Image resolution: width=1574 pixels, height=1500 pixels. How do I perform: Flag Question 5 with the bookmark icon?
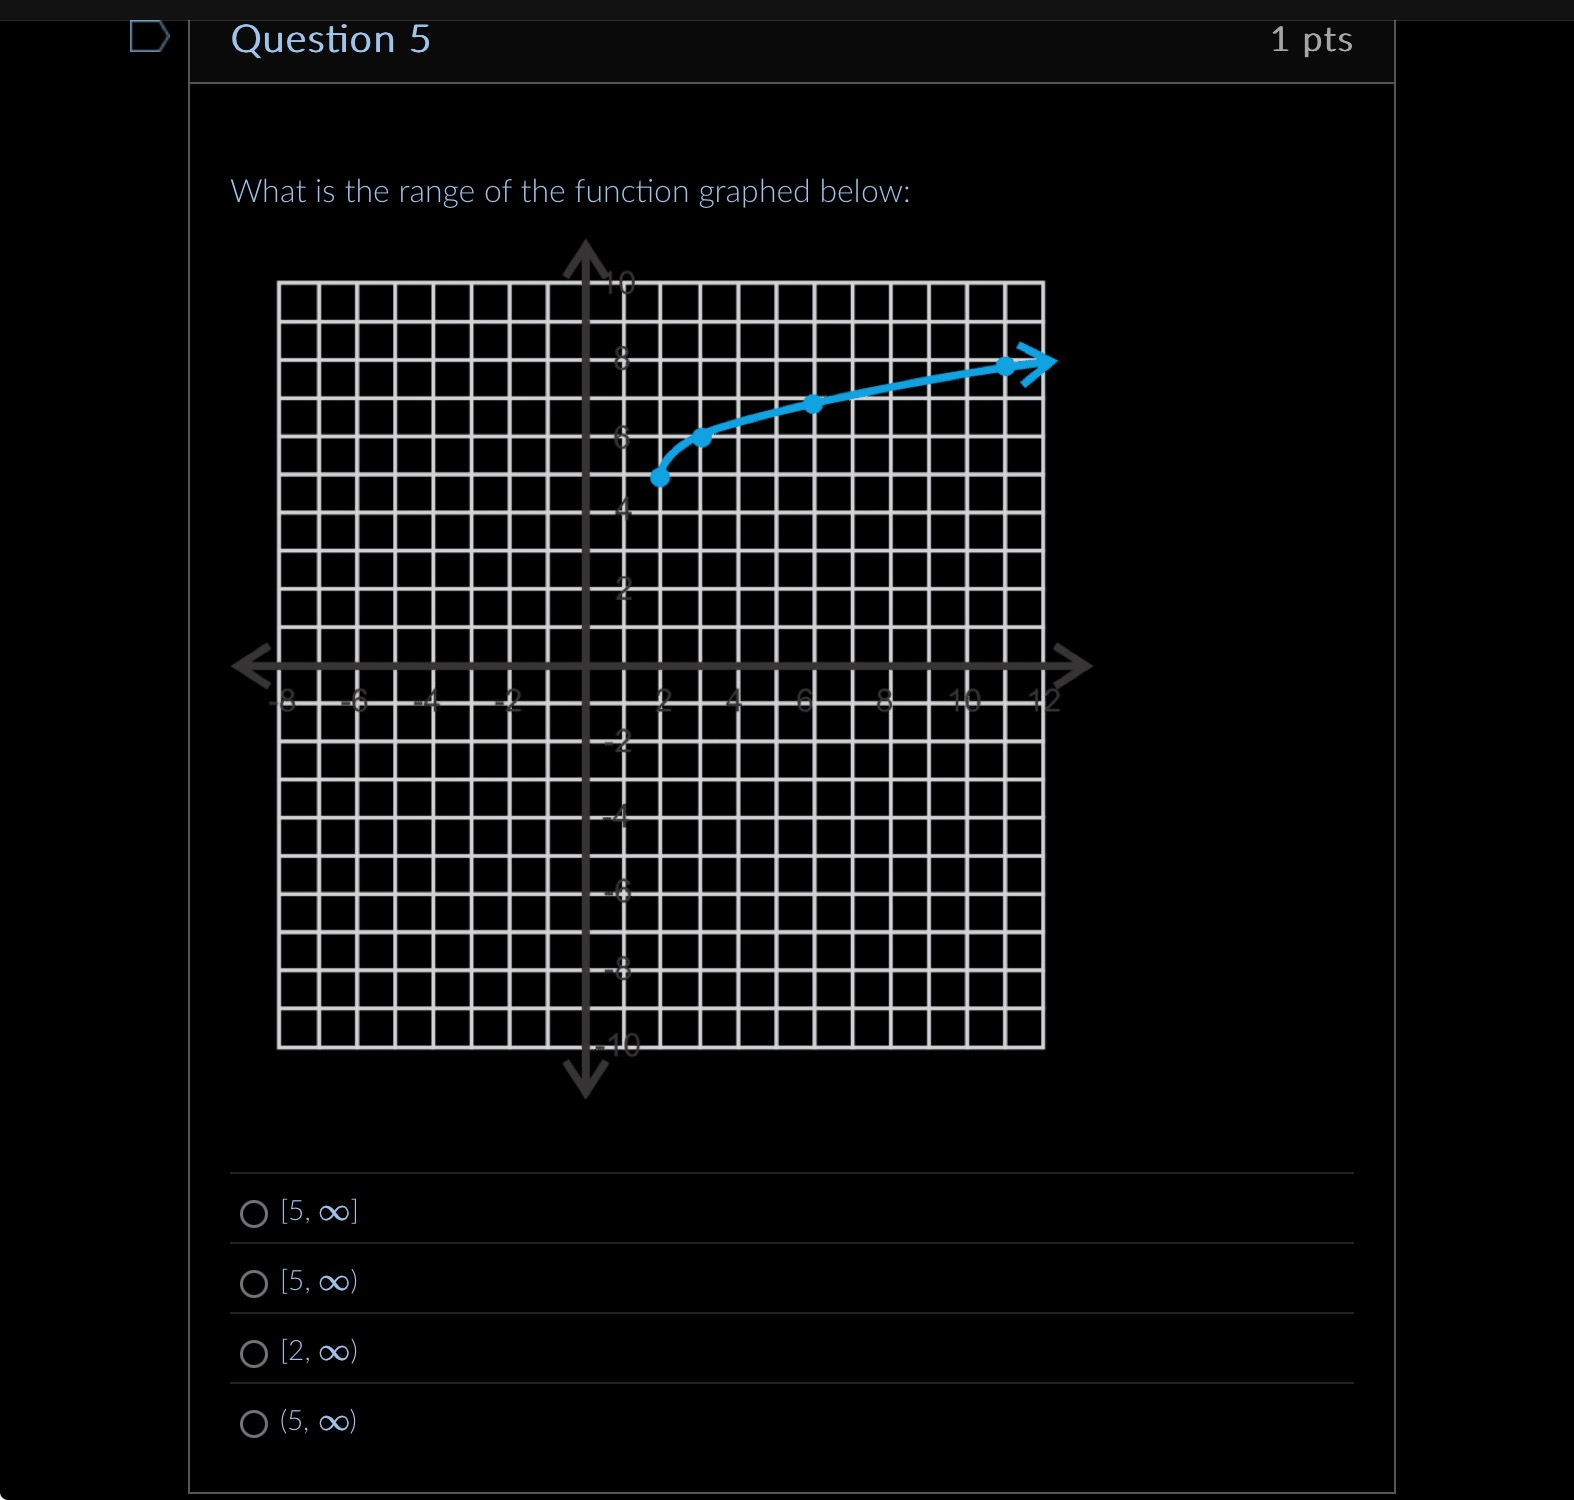[x=150, y=37]
